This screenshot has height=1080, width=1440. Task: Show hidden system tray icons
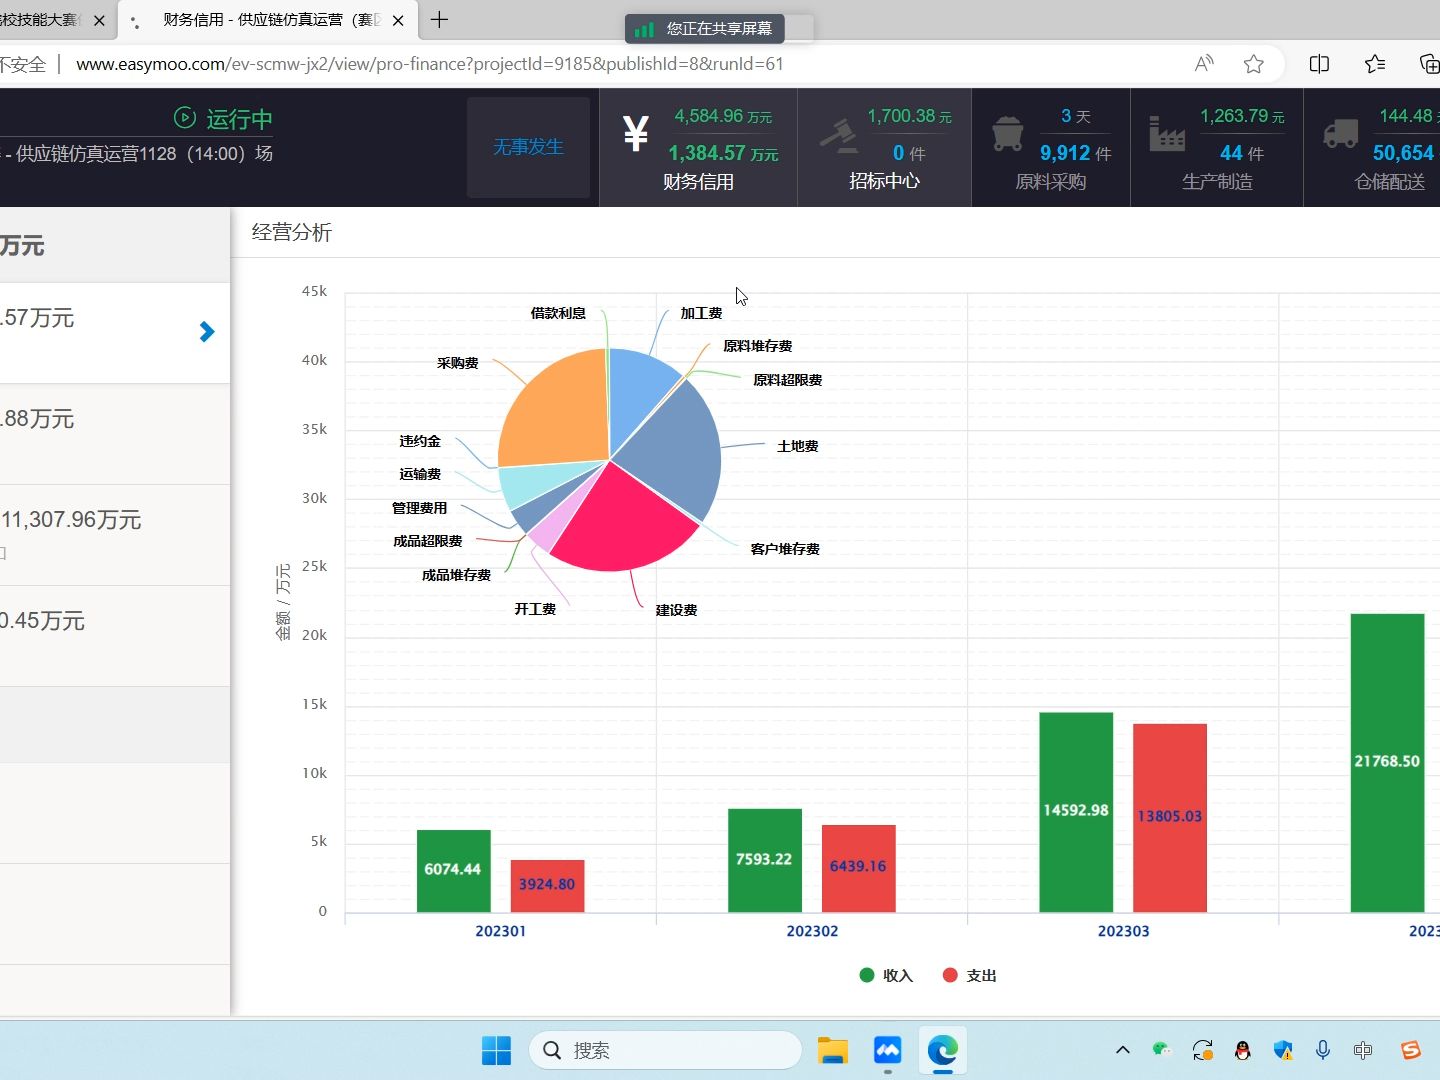tap(1122, 1050)
